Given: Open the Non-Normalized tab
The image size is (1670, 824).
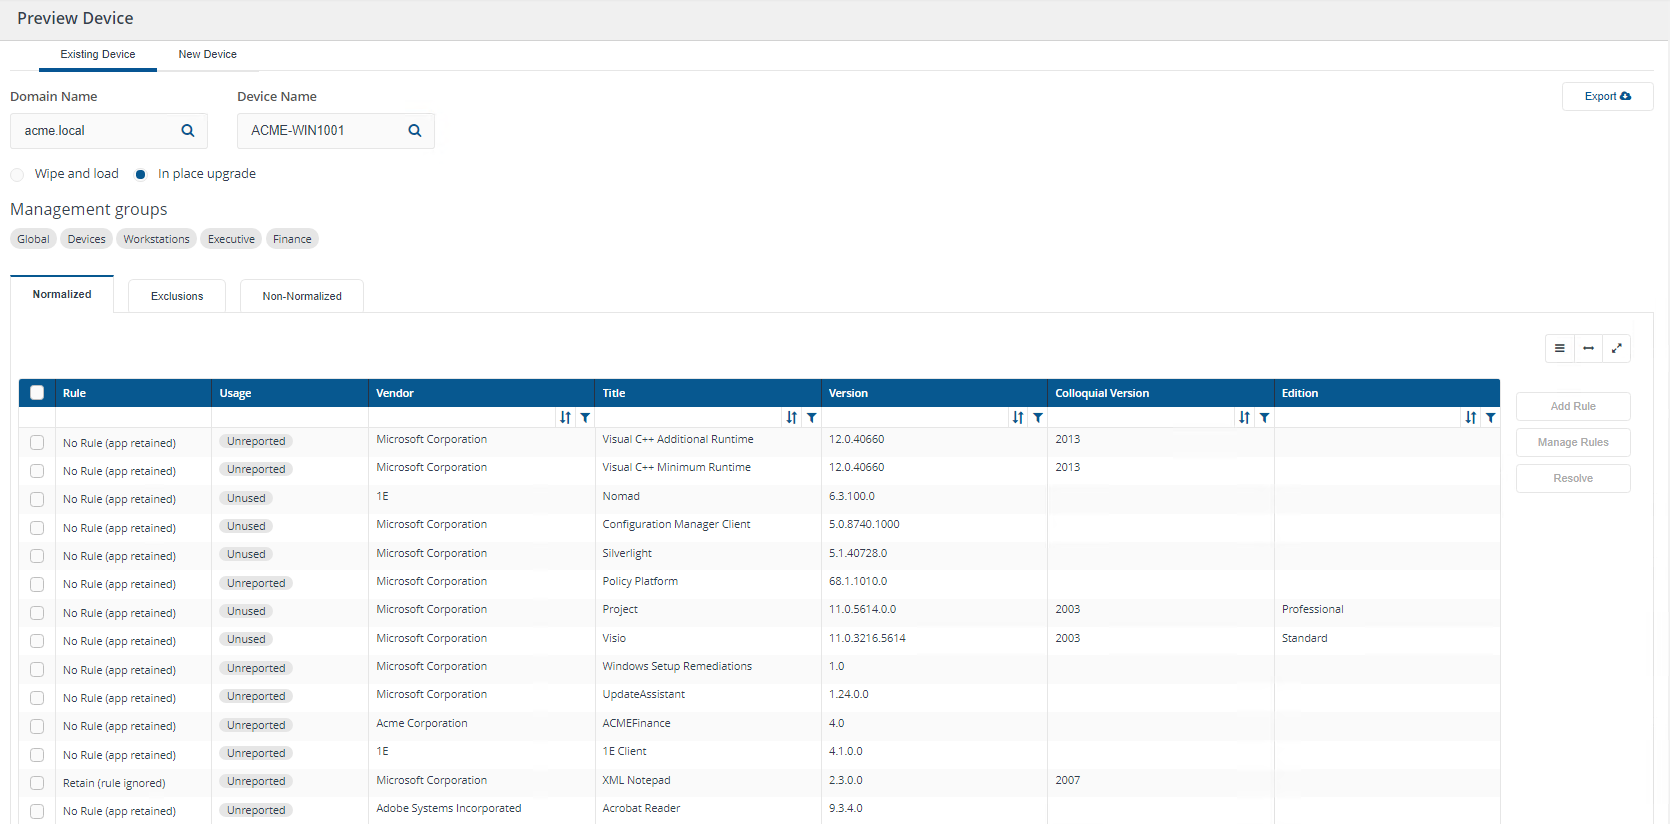Looking at the screenshot, I should coord(302,296).
